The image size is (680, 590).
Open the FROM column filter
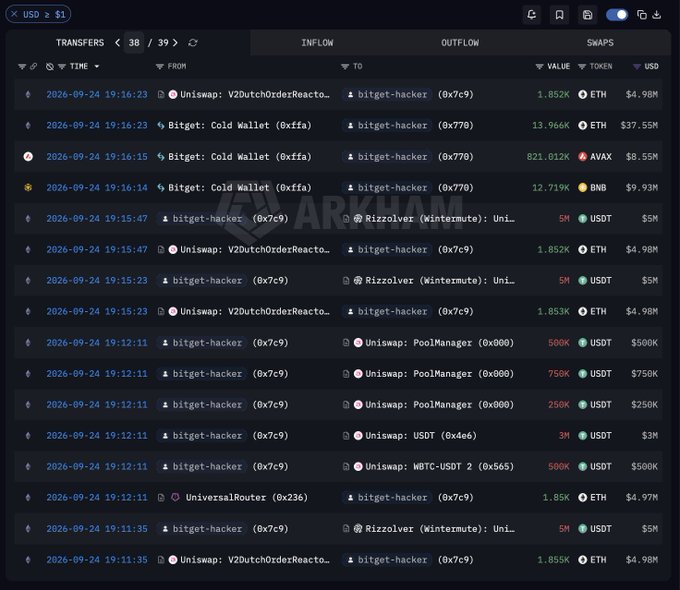pos(160,66)
